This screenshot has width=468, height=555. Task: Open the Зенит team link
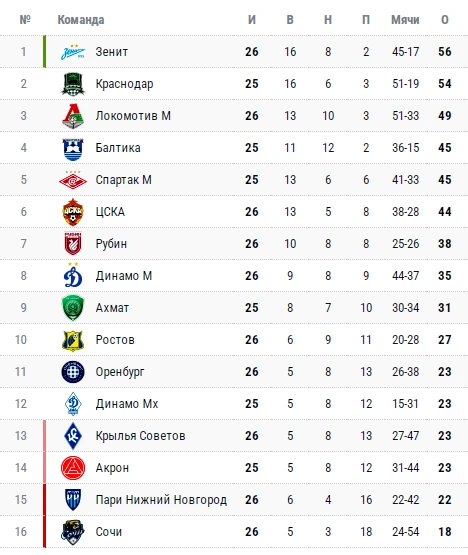pos(112,52)
